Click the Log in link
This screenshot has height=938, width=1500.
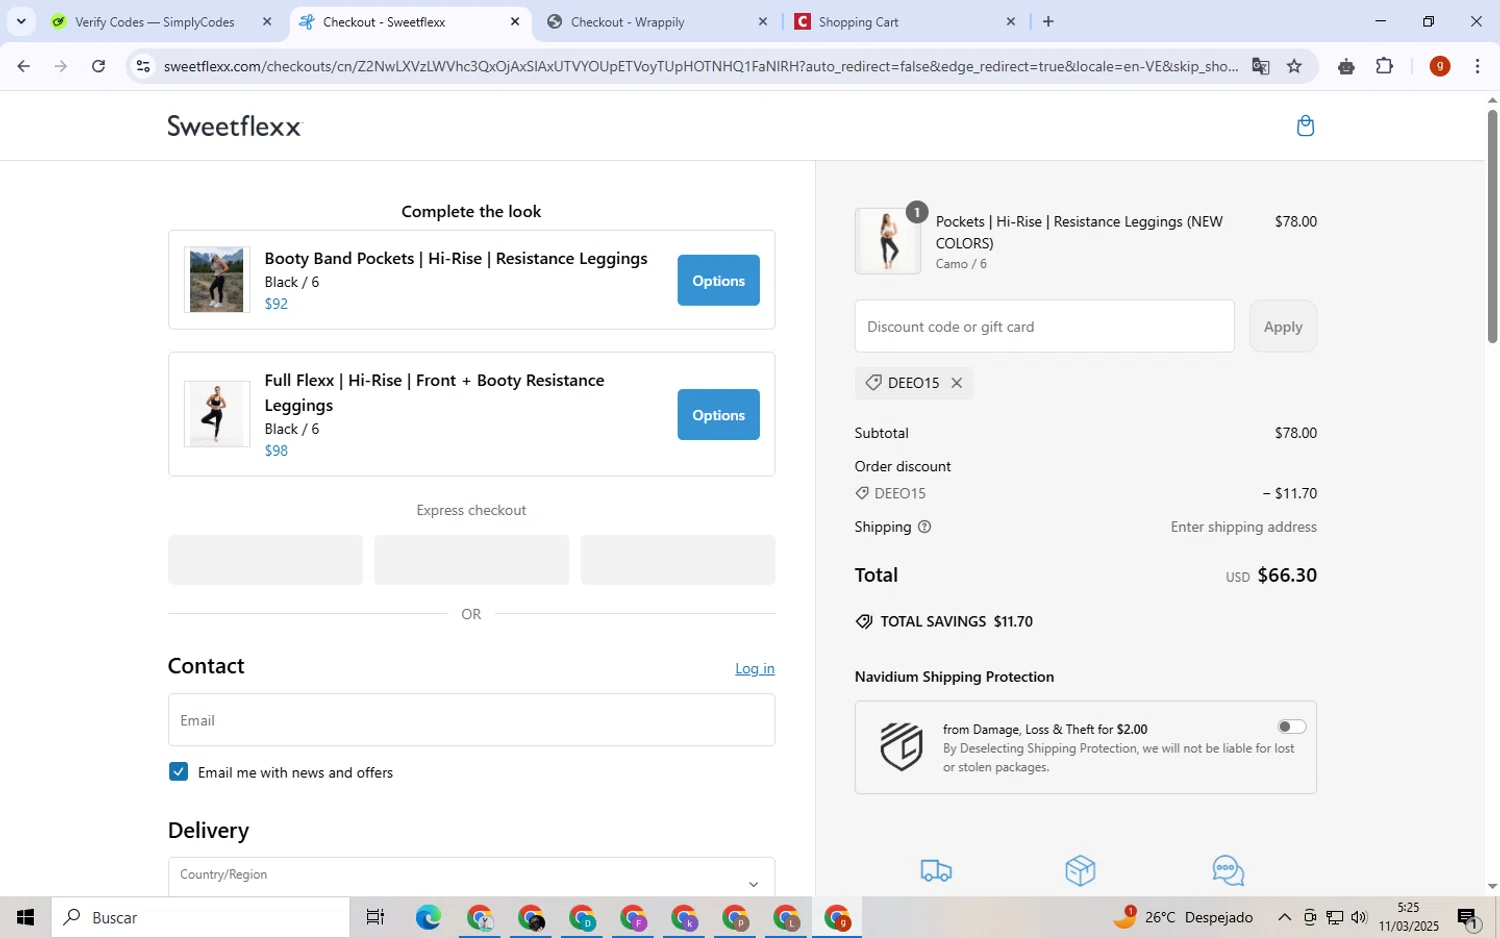[x=755, y=668]
